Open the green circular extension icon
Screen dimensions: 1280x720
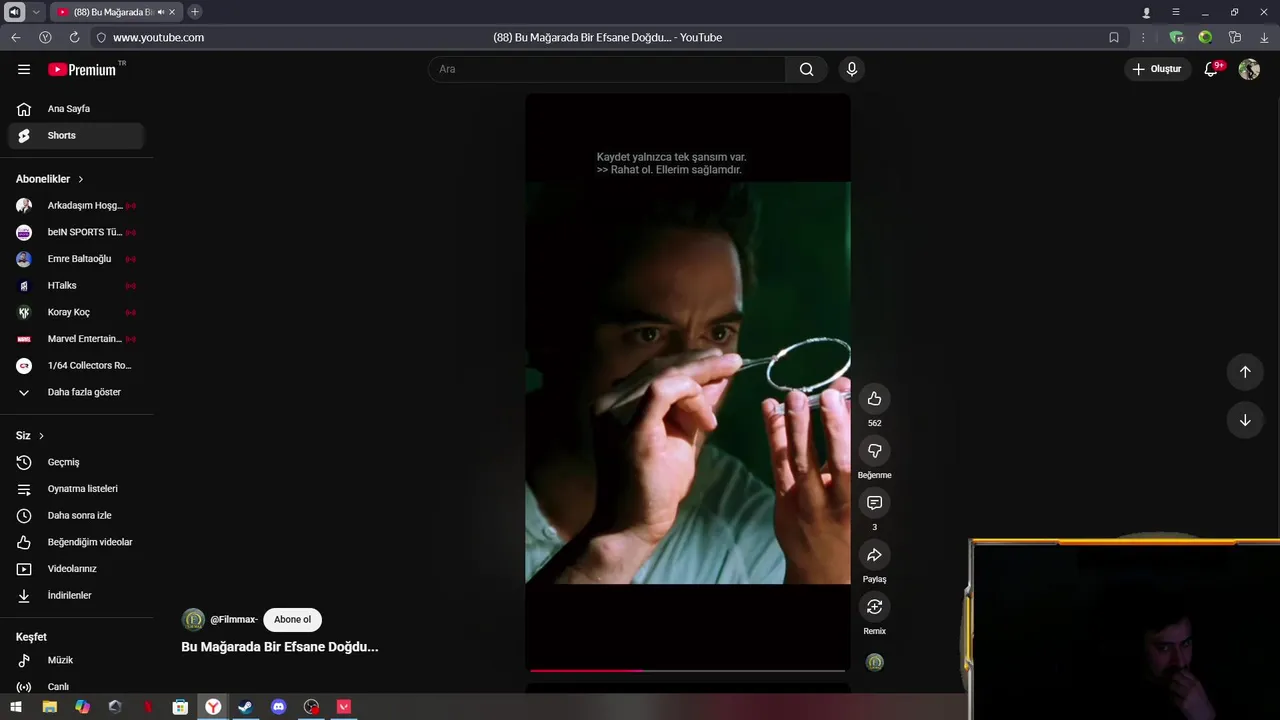pyautogui.click(x=1205, y=37)
